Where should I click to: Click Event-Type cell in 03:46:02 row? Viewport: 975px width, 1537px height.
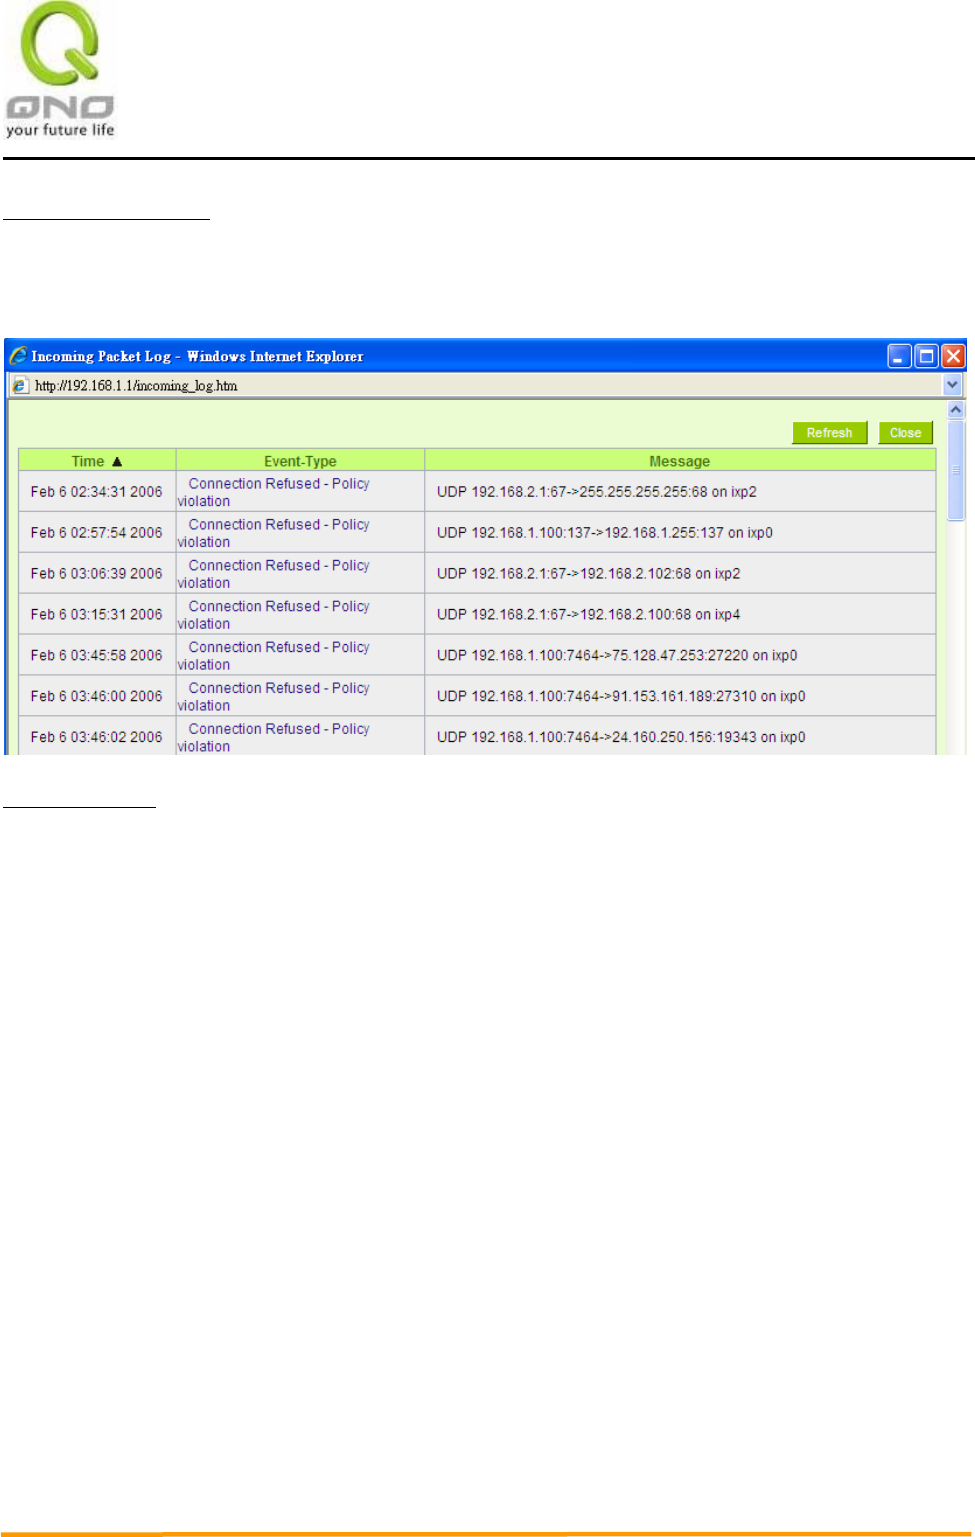(x=300, y=737)
